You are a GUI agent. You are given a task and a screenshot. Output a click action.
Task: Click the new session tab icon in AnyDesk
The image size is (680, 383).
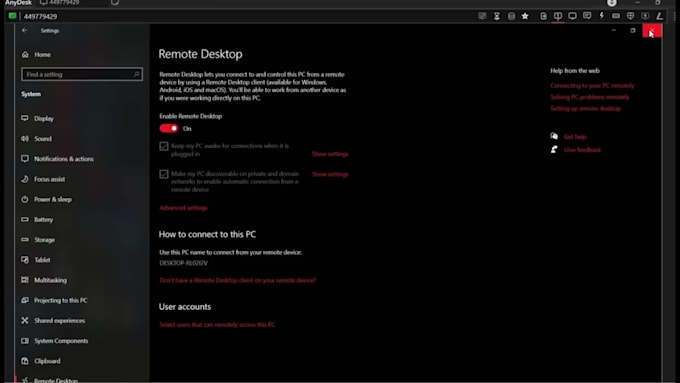[114, 3]
